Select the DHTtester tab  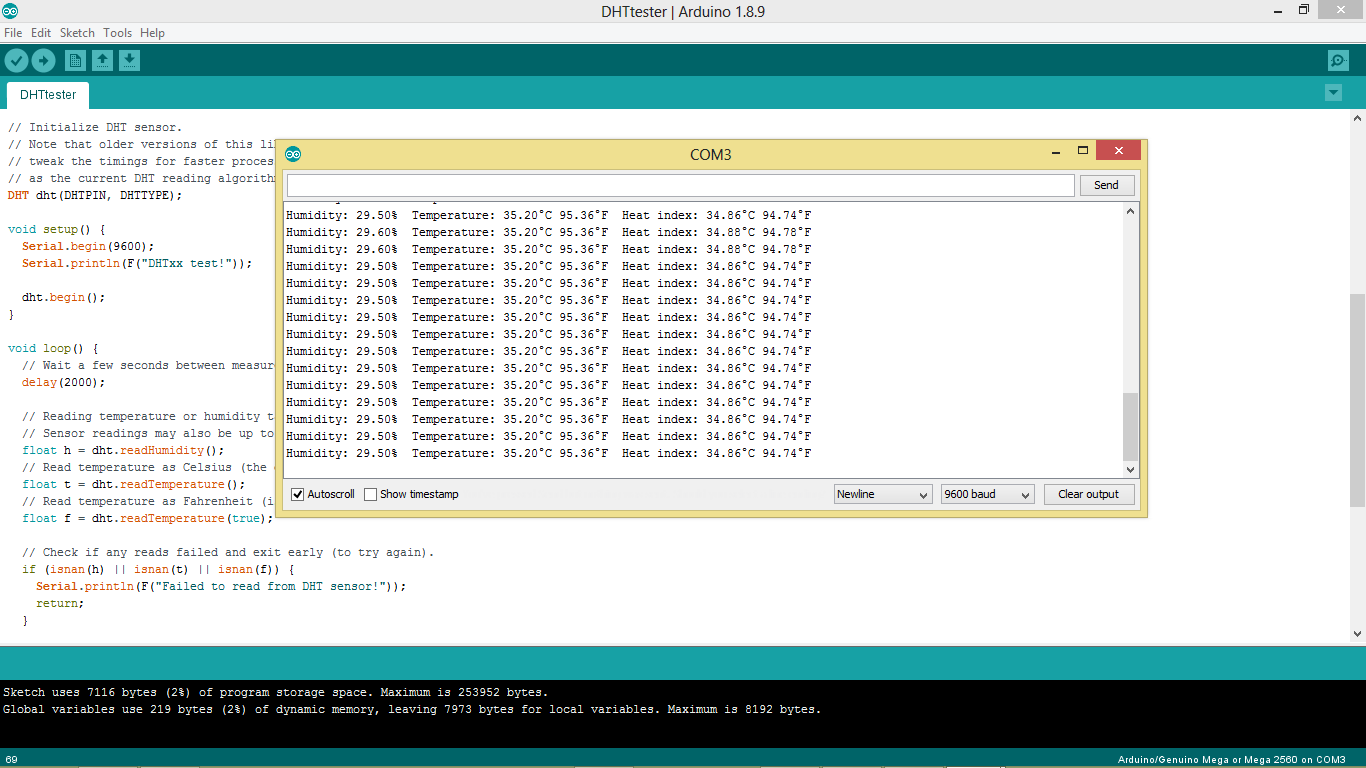[x=48, y=95]
